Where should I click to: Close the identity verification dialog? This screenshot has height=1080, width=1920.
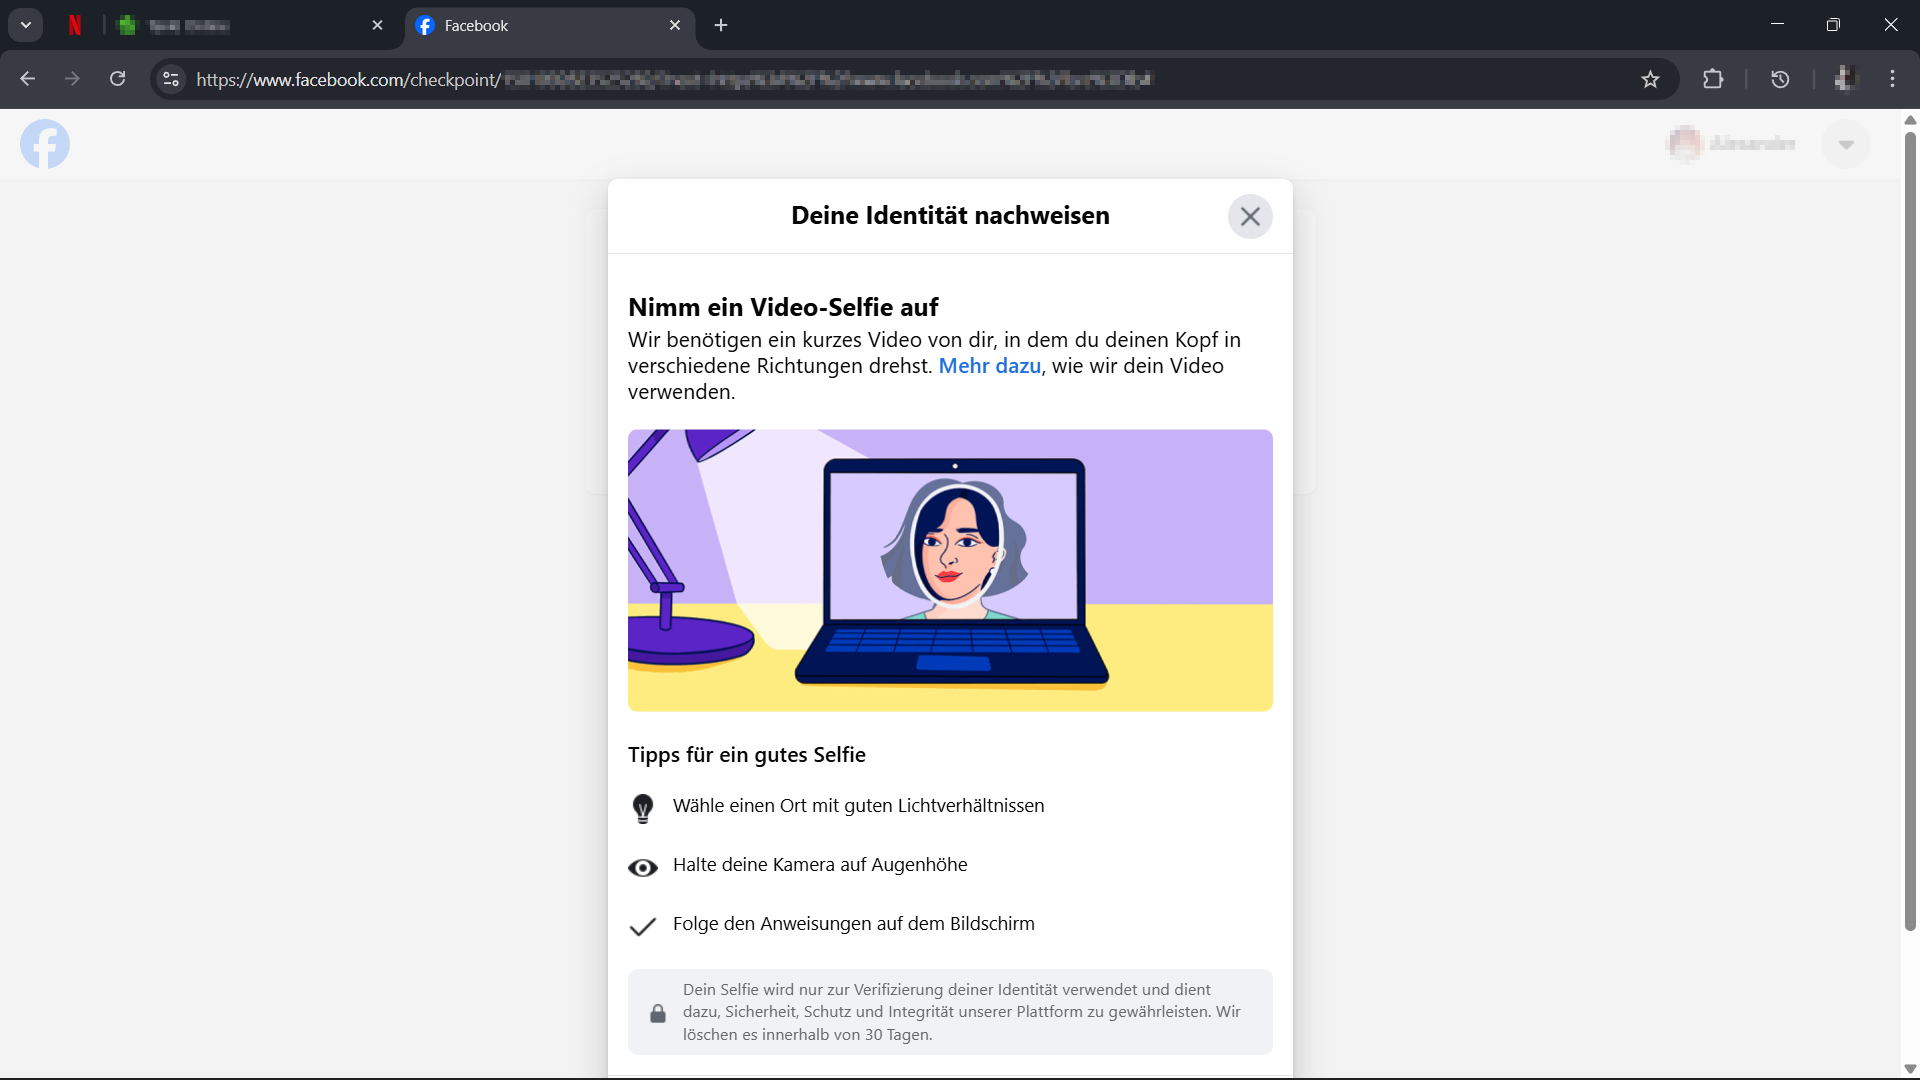[1249, 216]
